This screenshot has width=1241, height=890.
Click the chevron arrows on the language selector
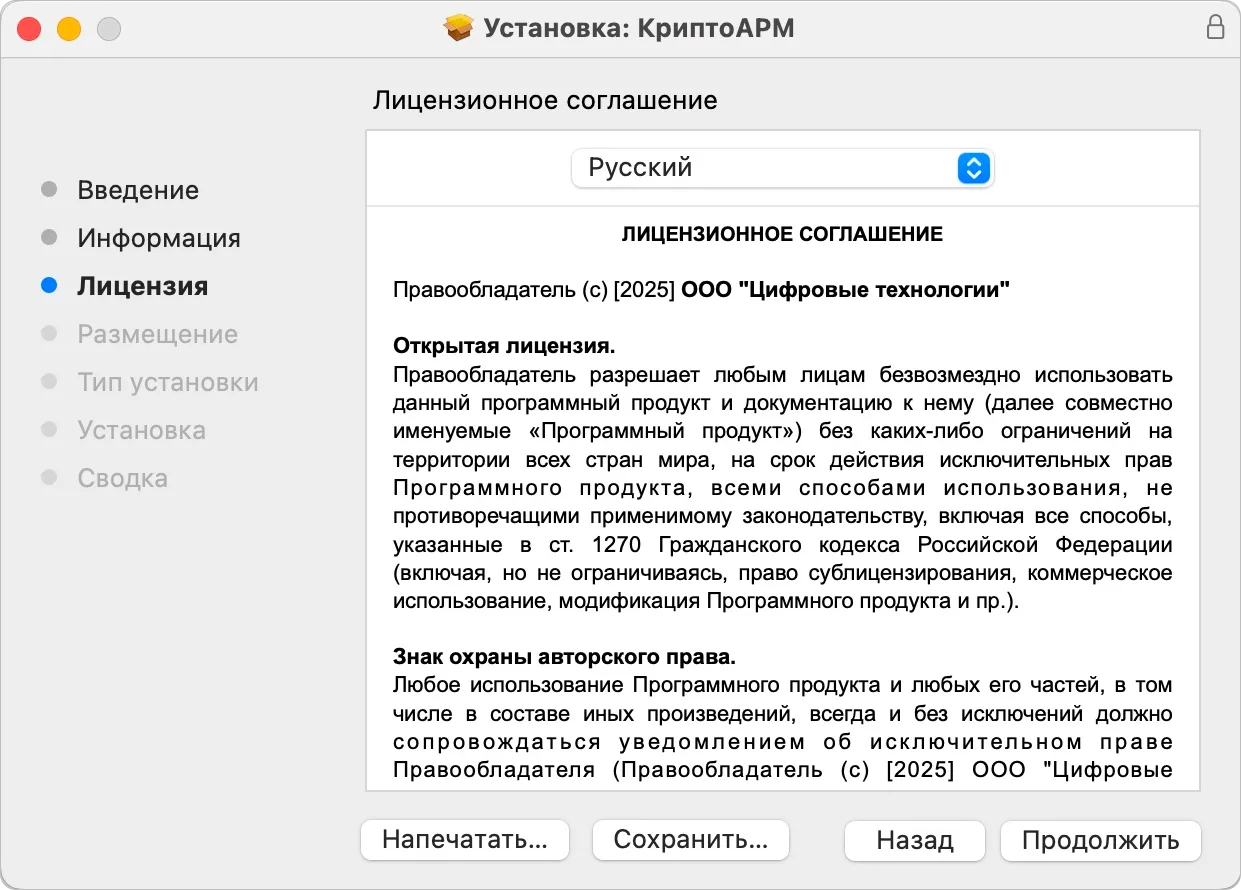[972, 168]
